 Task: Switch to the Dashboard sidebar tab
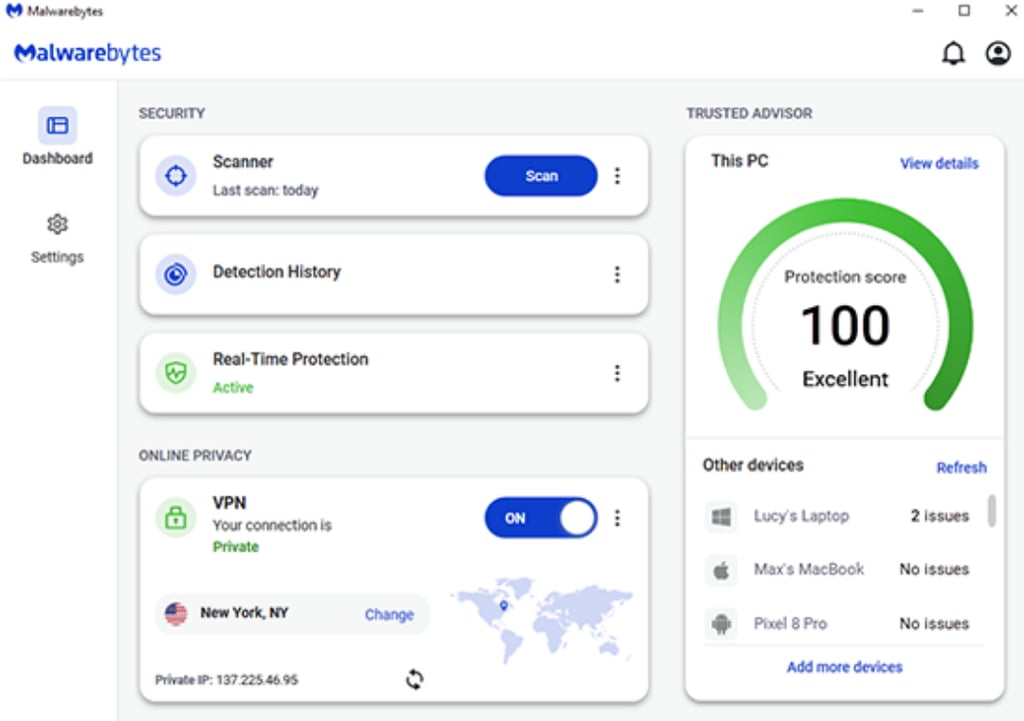(57, 136)
